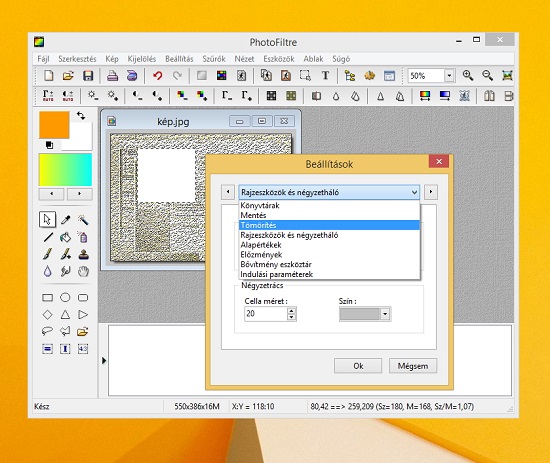Screen dimensions: 550x463
Task: Confirm settings with the Ok button
Action: tap(358, 366)
